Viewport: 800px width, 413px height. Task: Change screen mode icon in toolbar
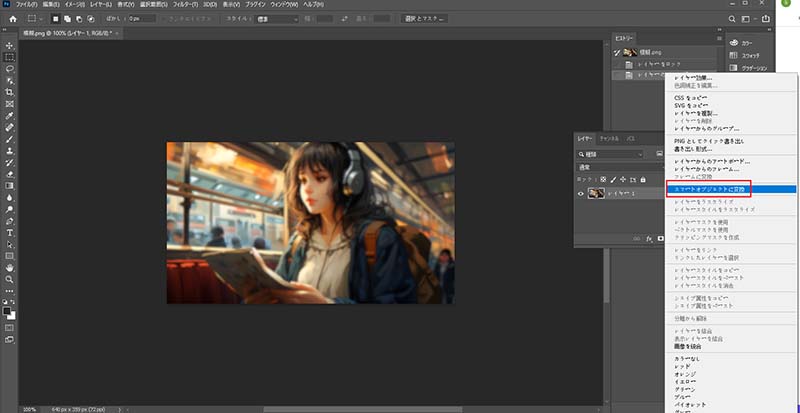pyautogui.click(x=9, y=339)
